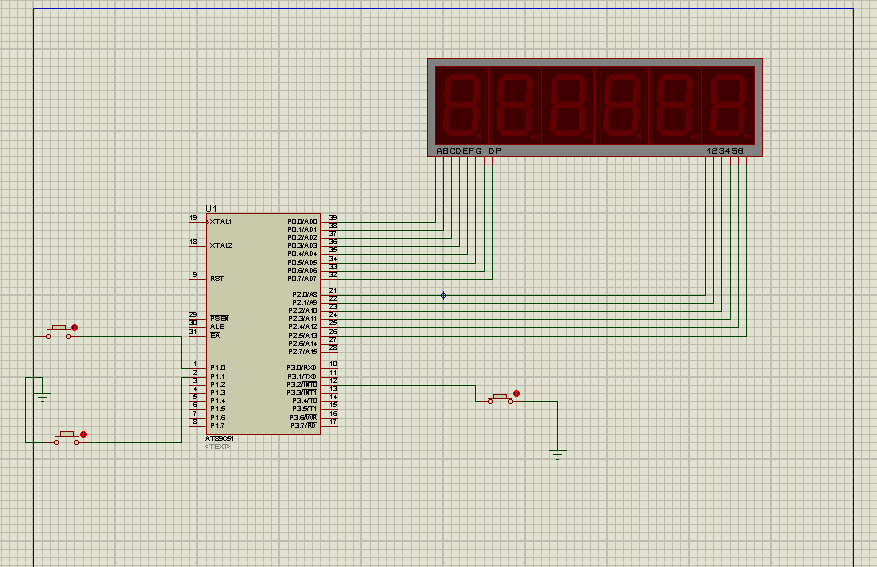Click pin number 39 at P0.0

point(333,218)
